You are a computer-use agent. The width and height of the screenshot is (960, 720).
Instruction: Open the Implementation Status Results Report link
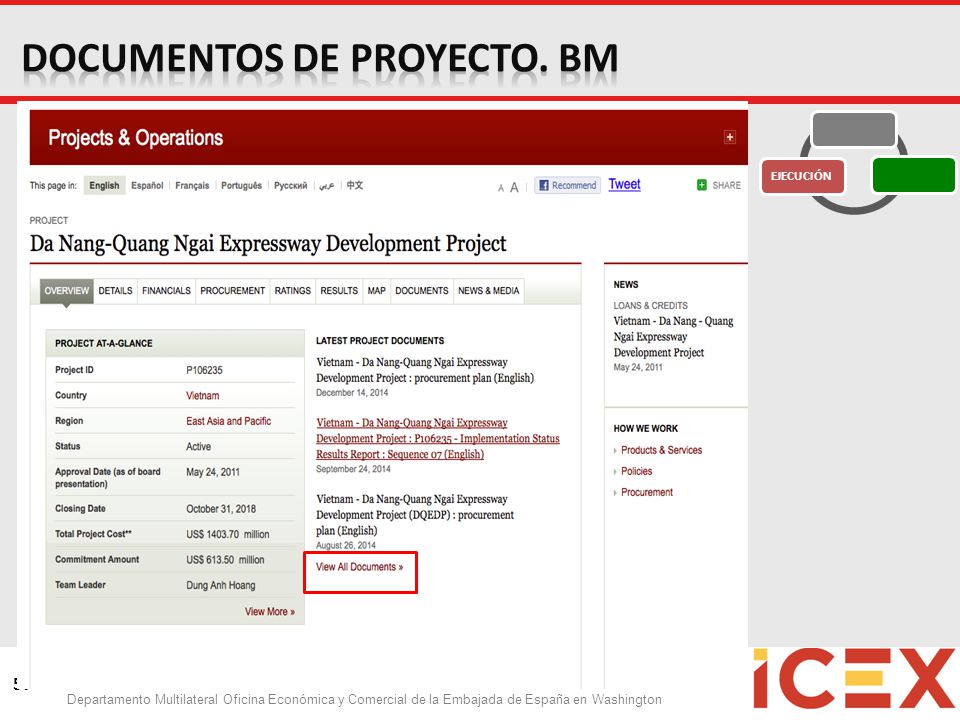click(x=438, y=438)
